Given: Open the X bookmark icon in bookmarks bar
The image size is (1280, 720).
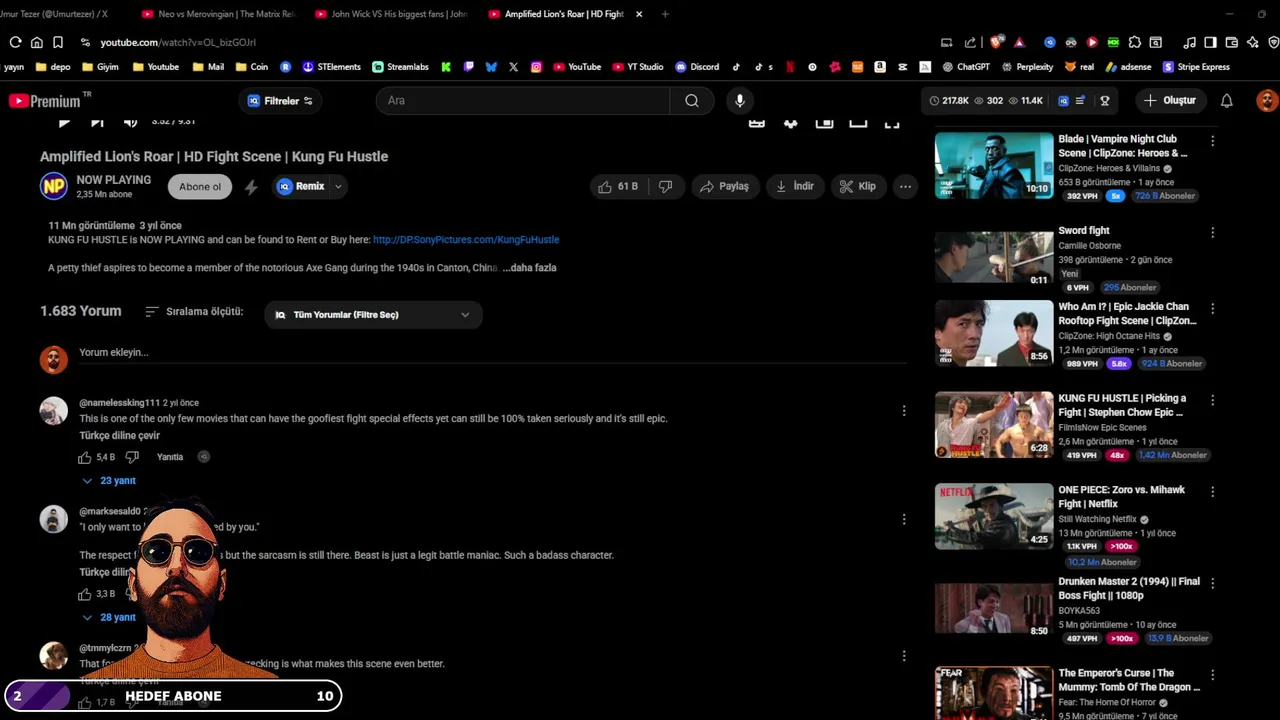Looking at the screenshot, I should [513, 67].
